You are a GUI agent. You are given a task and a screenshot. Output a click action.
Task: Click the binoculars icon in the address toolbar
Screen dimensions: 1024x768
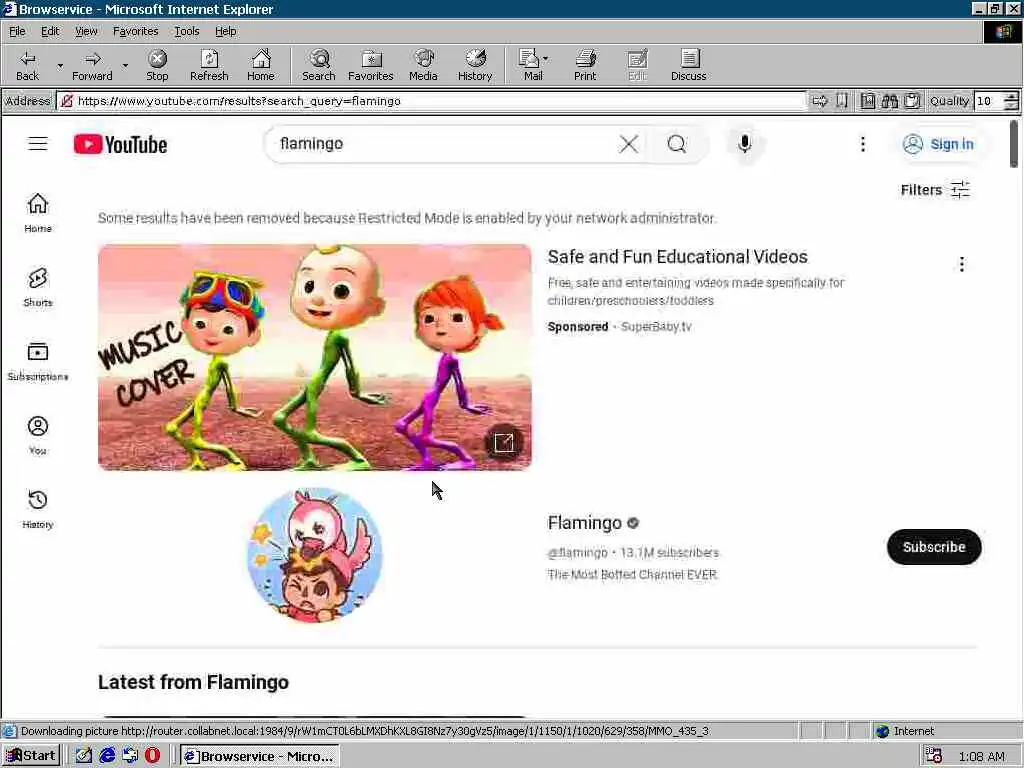[889, 101]
